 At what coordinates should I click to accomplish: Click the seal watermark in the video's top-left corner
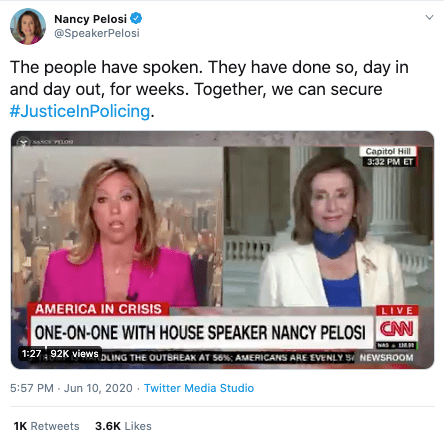click(x=23, y=142)
